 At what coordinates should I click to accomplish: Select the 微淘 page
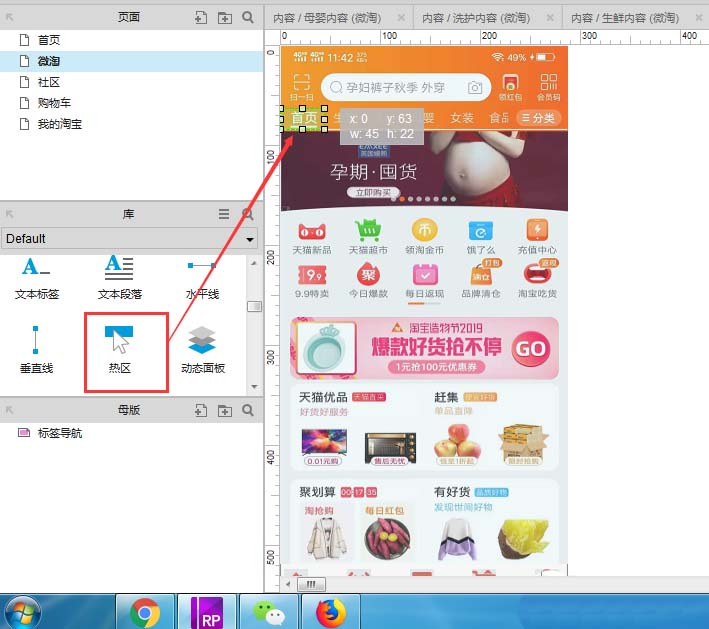click(131, 61)
